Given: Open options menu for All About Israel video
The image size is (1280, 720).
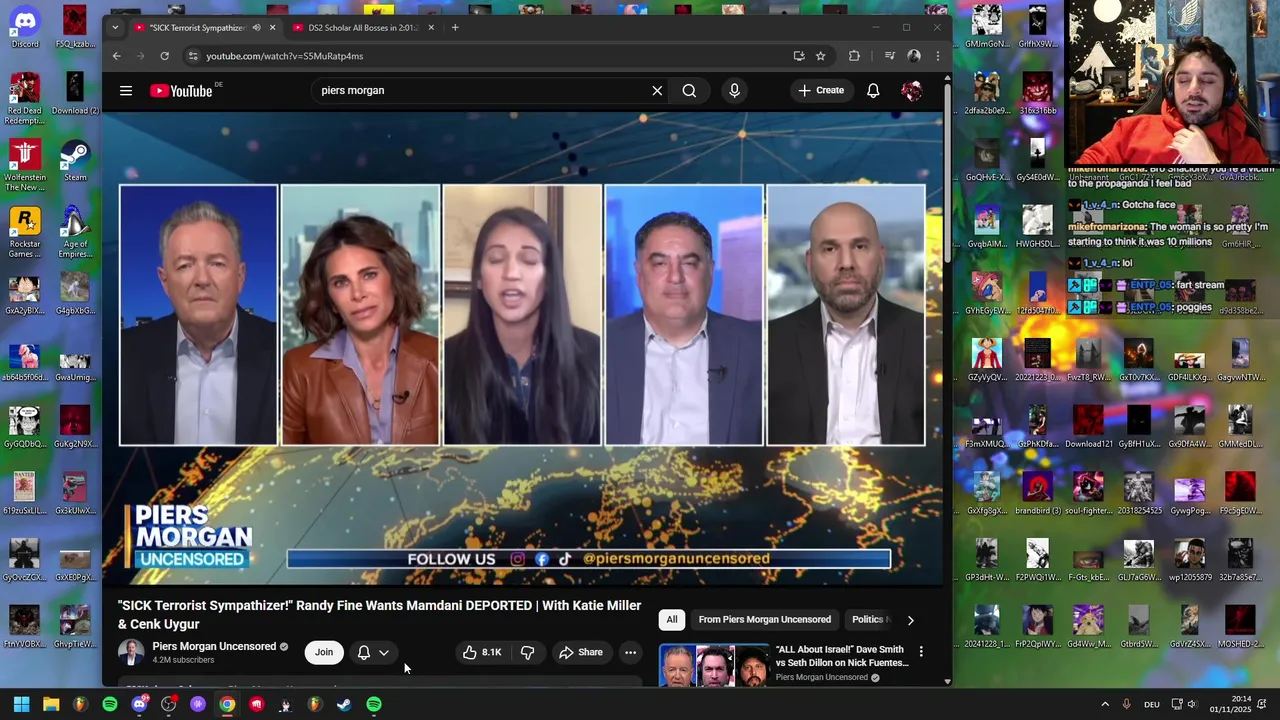Looking at the screenshot, I should coord(921,651).
